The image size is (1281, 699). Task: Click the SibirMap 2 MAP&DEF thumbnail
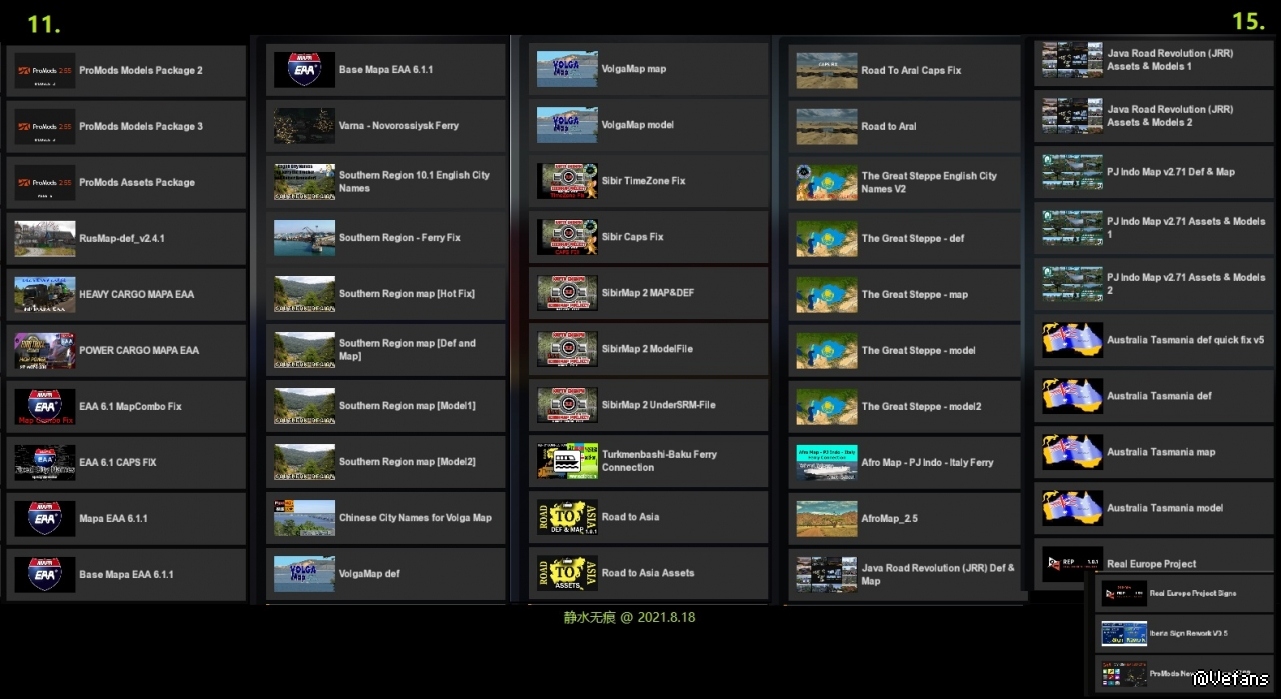567,293
